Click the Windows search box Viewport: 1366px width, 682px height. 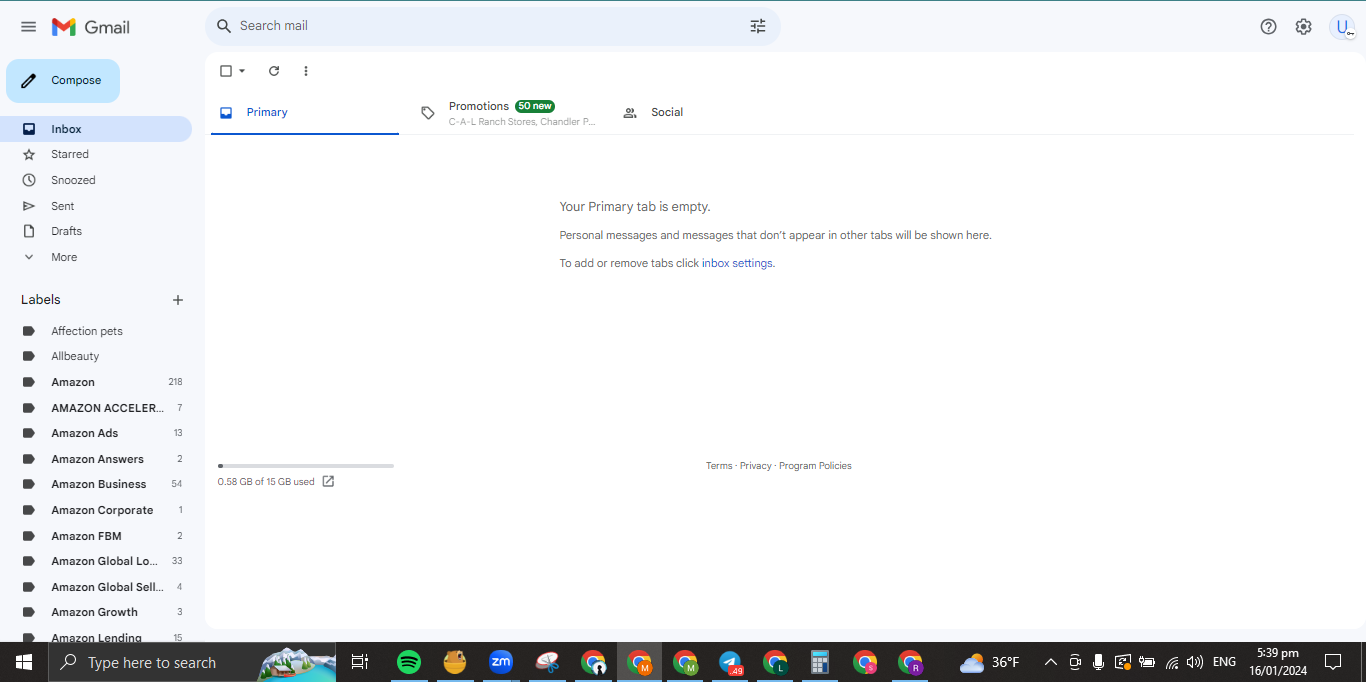tap(190, 662)
